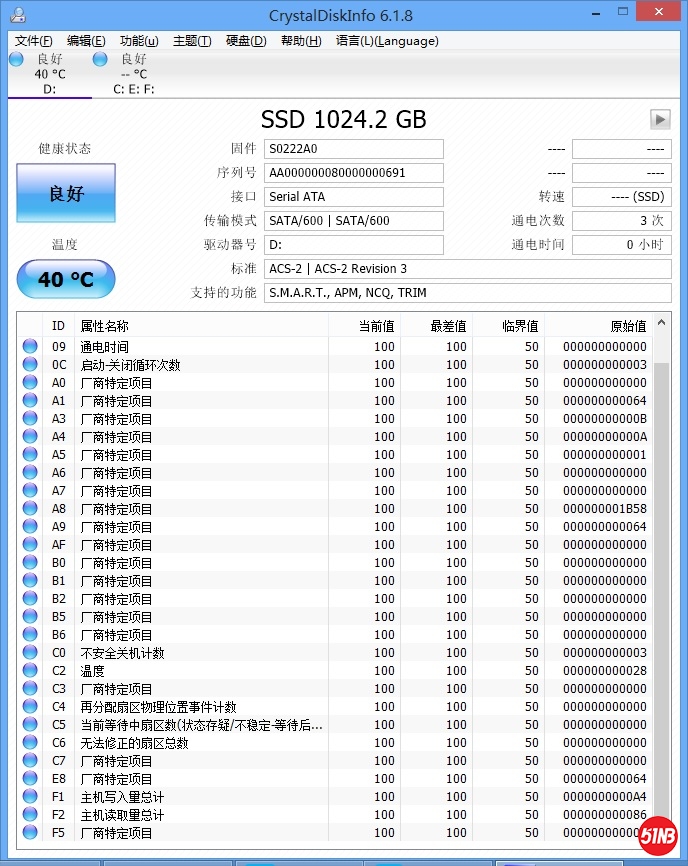Click the drive letter field D:

pyautogui.click(x=354, y=245)
